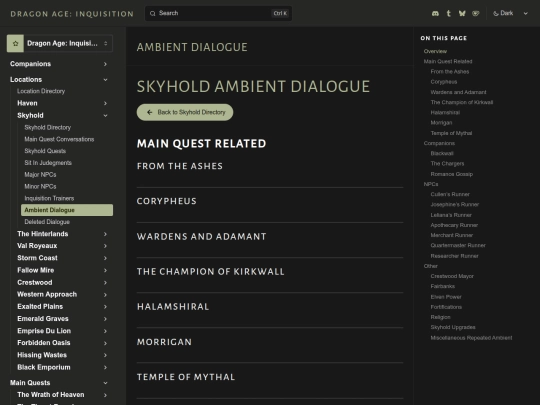Open Minor NPCs sidebar page
This screenshot has height=405, width=540.
(40, 186)
